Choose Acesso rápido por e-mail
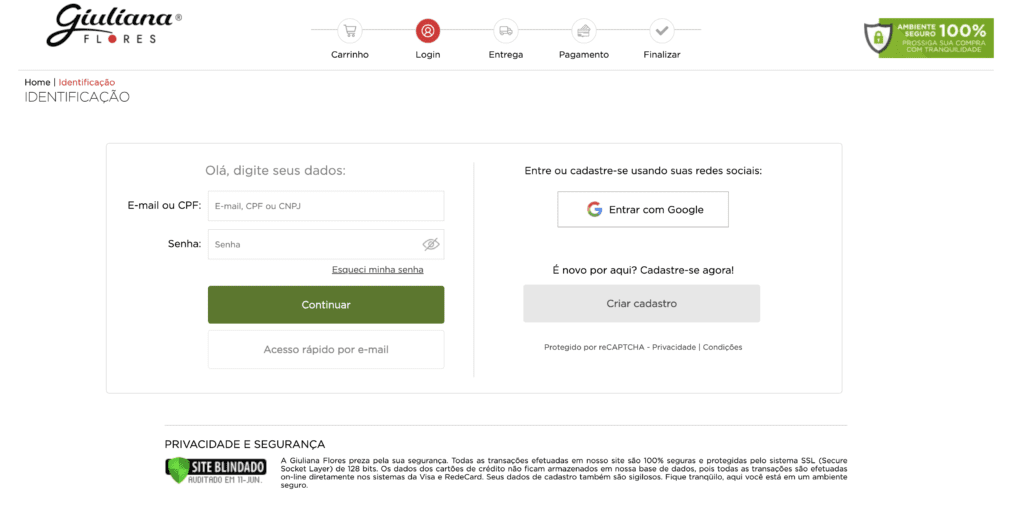1024x505 pixels. [326, 350]
